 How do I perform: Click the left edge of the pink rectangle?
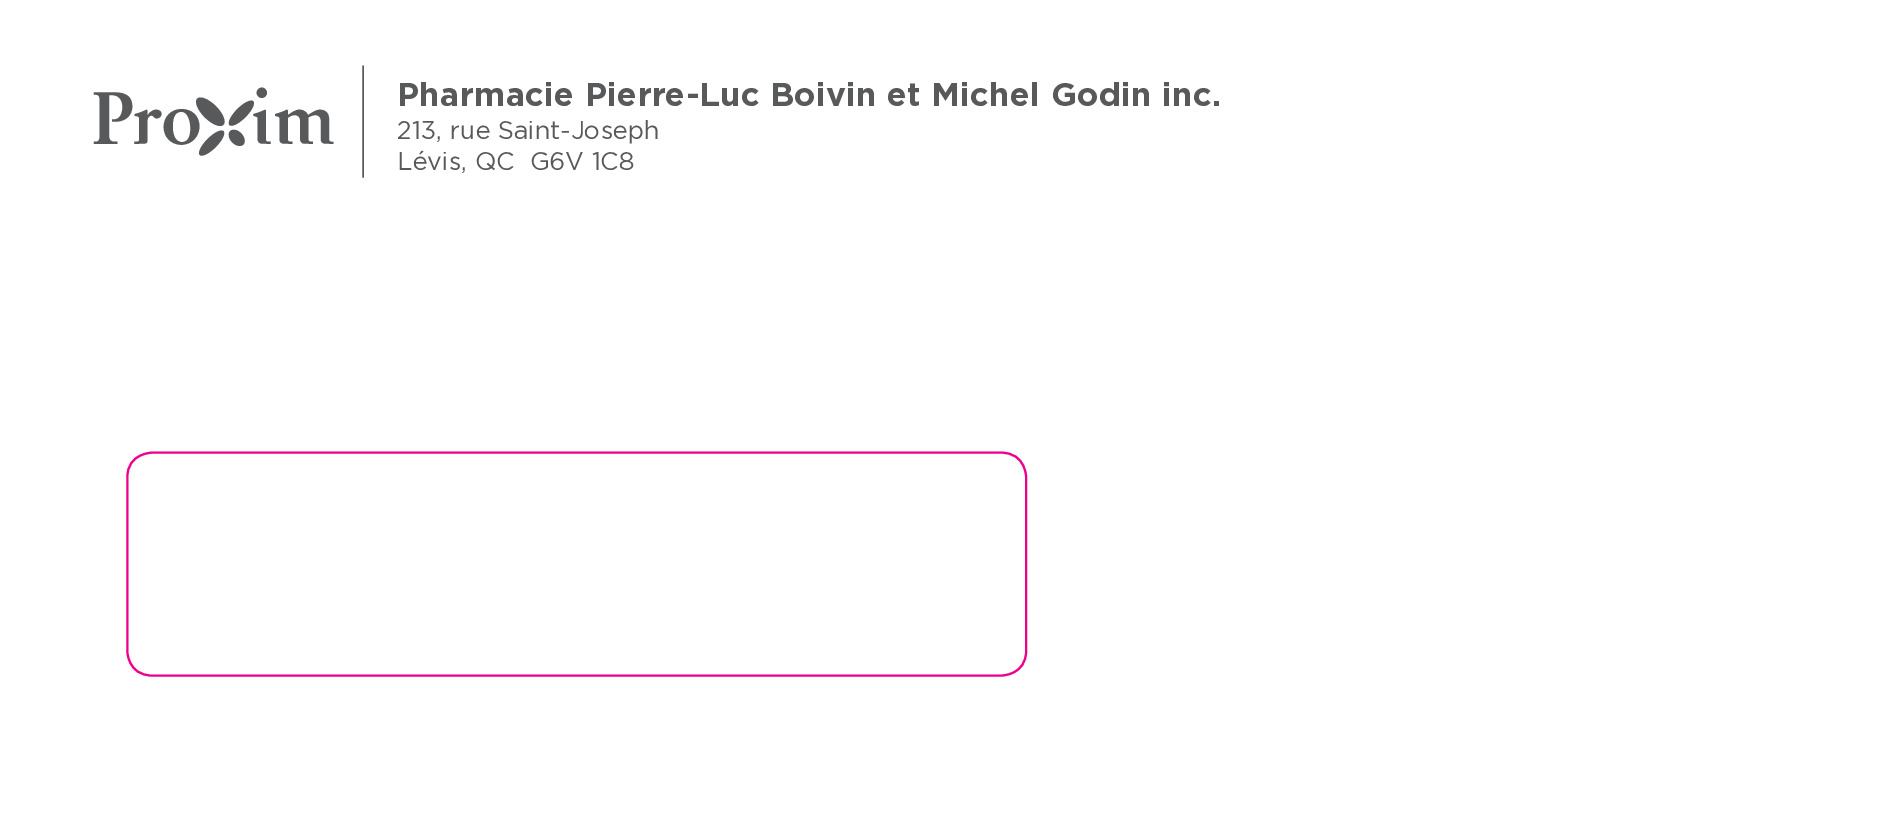tap(128, 564)
